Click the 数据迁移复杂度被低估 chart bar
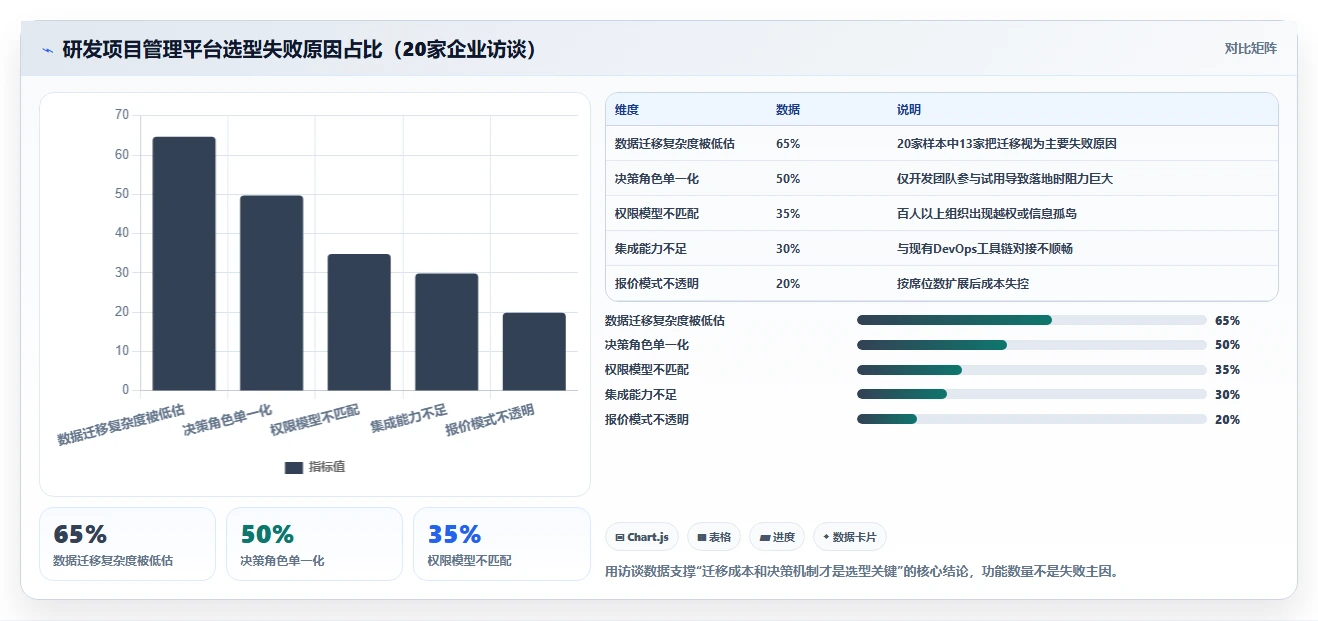This screenshot has width=1318, height=621. (x=184, y=263)
